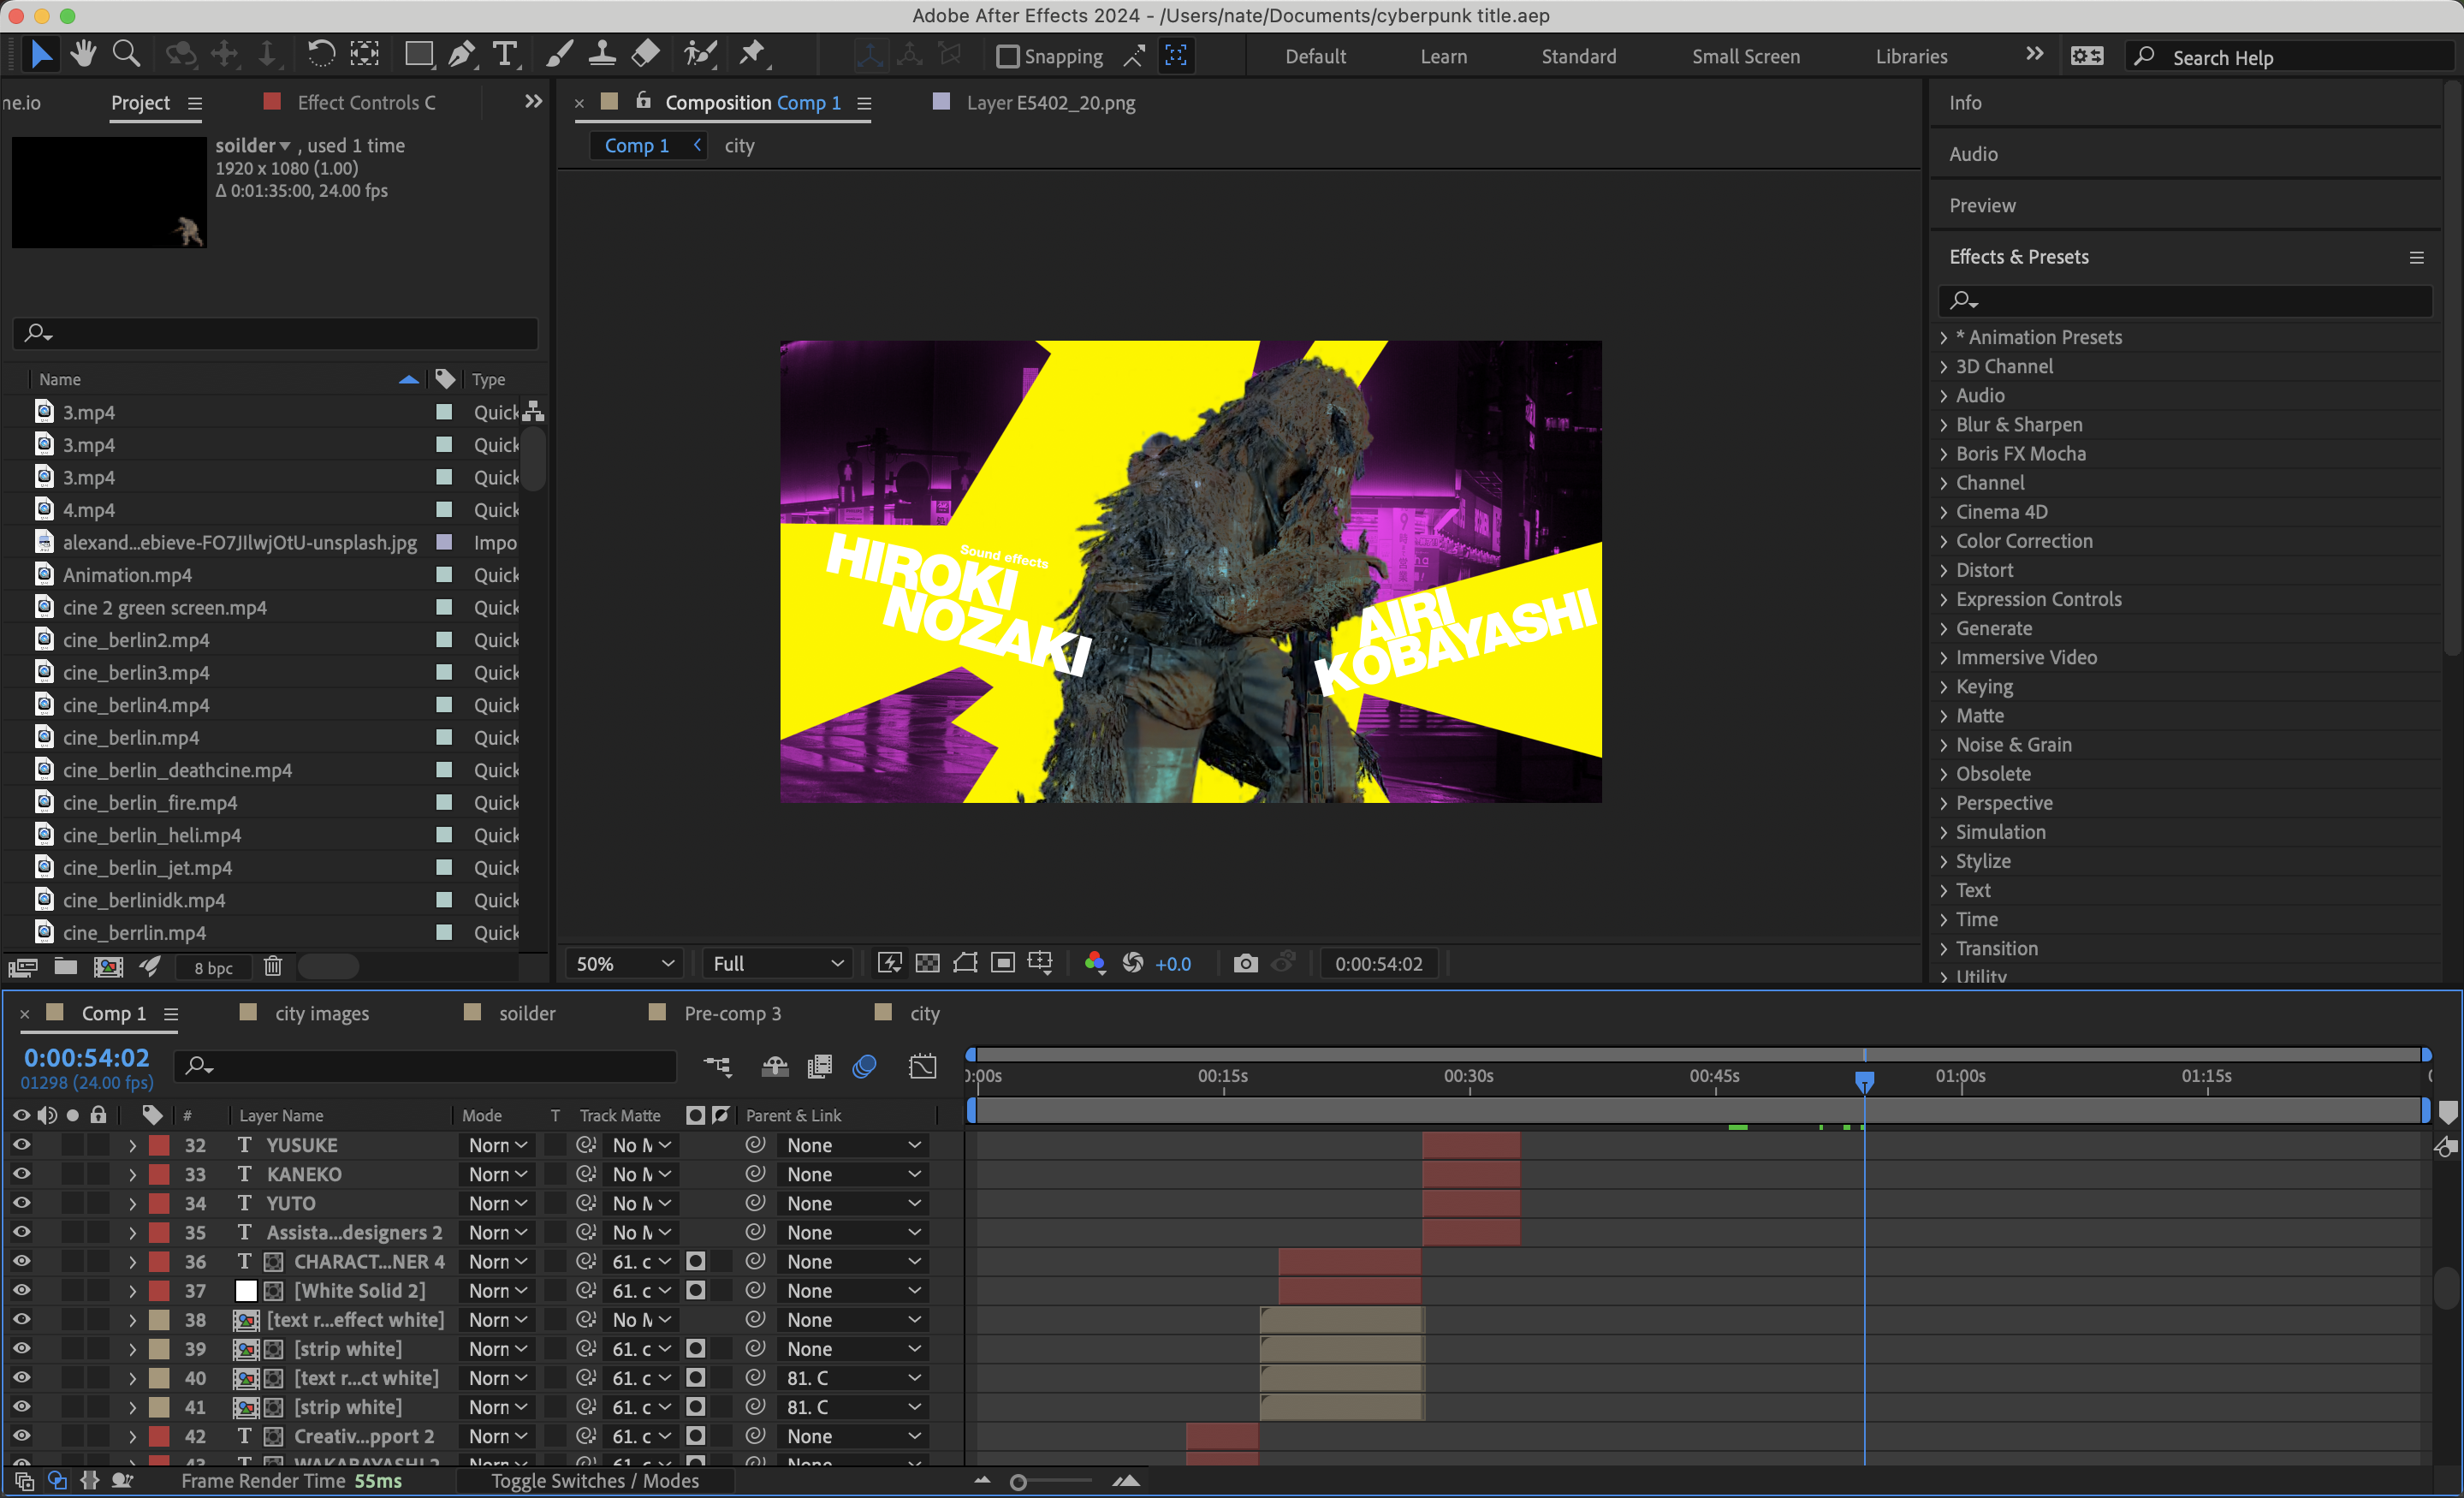Click Toggle Switches / Modes button
The image size is (2464, 1498).
tap(595, 1481)
